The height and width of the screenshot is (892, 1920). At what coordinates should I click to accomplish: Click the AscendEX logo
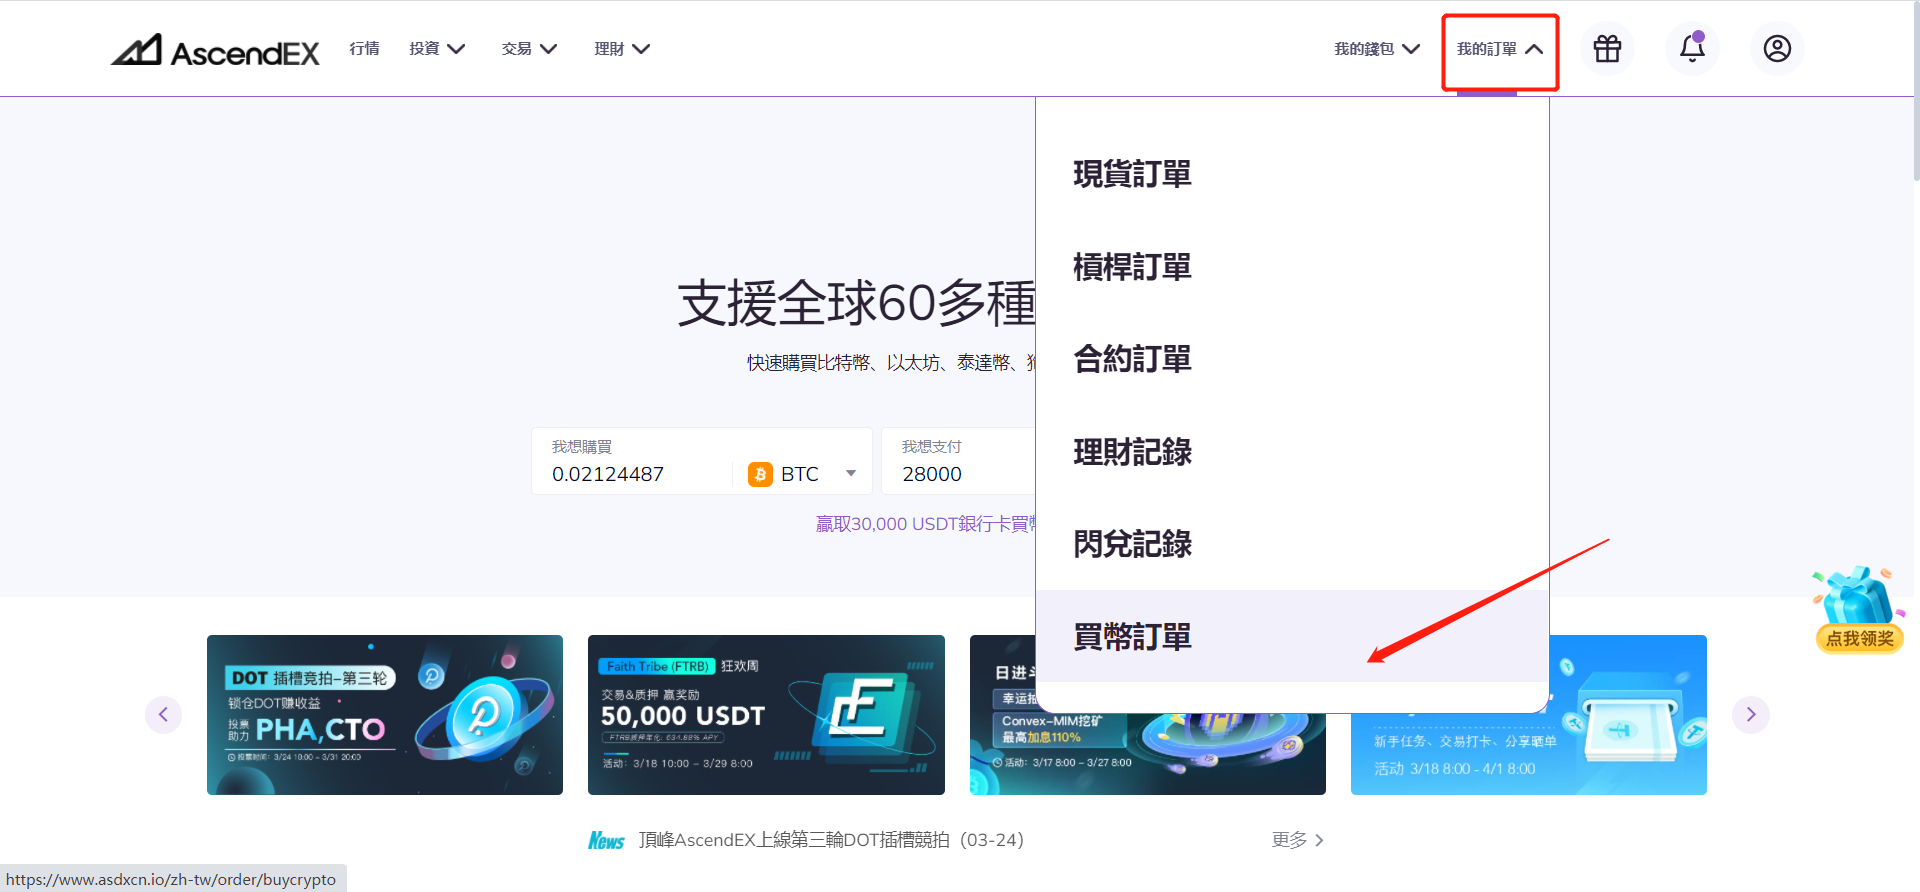215,49
